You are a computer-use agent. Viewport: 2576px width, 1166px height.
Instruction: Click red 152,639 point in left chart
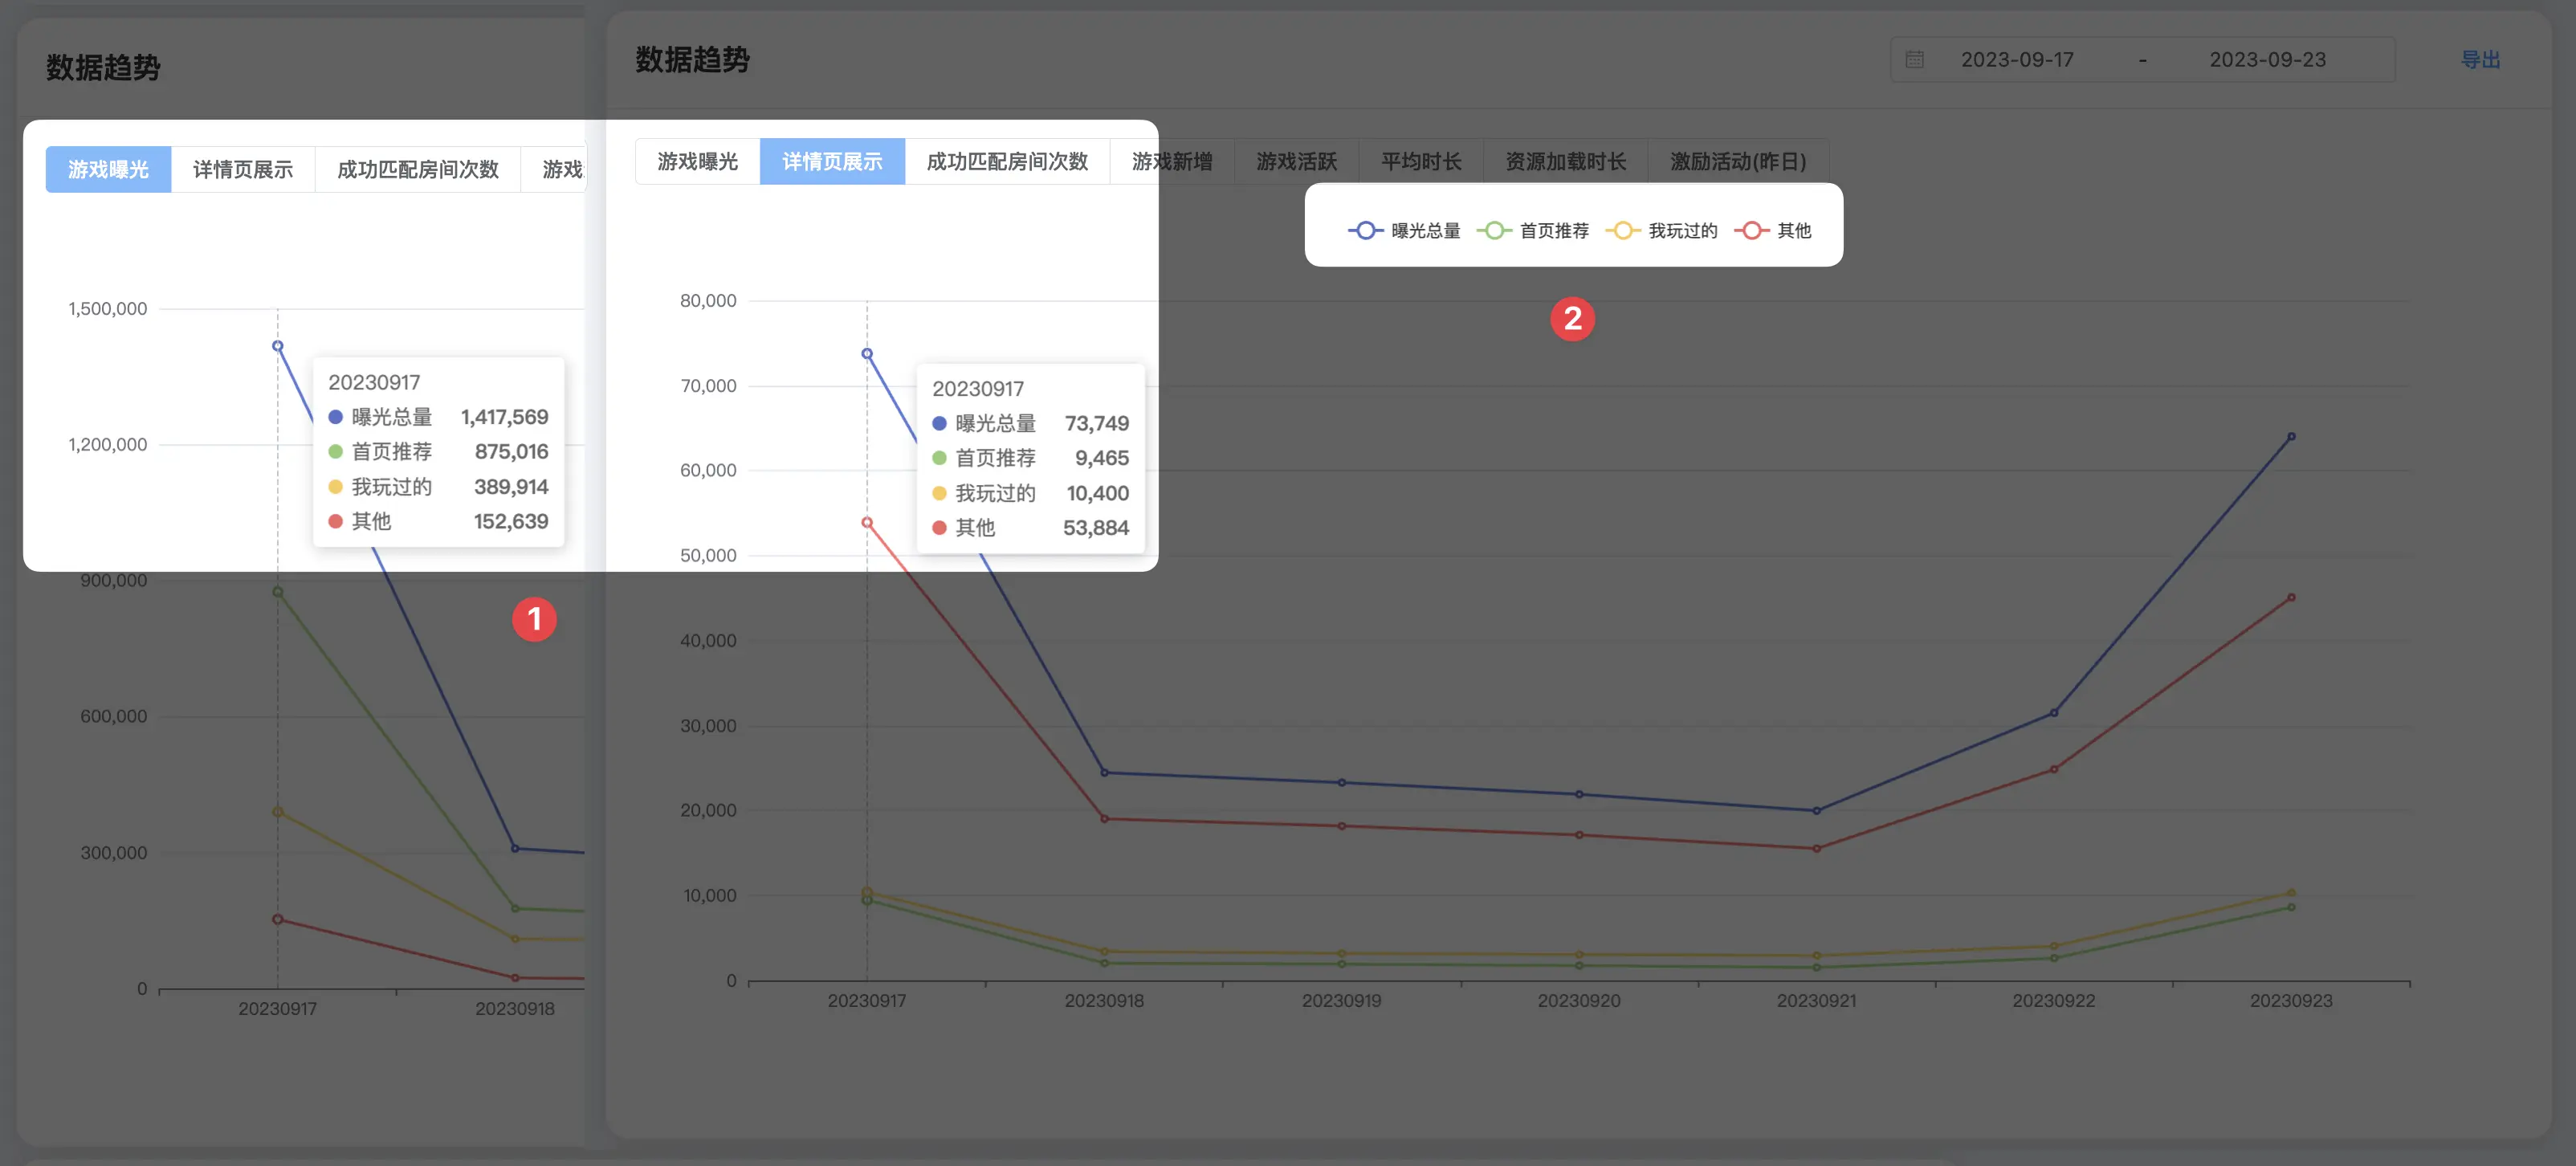pyautogui.click(x=278, y=919)
